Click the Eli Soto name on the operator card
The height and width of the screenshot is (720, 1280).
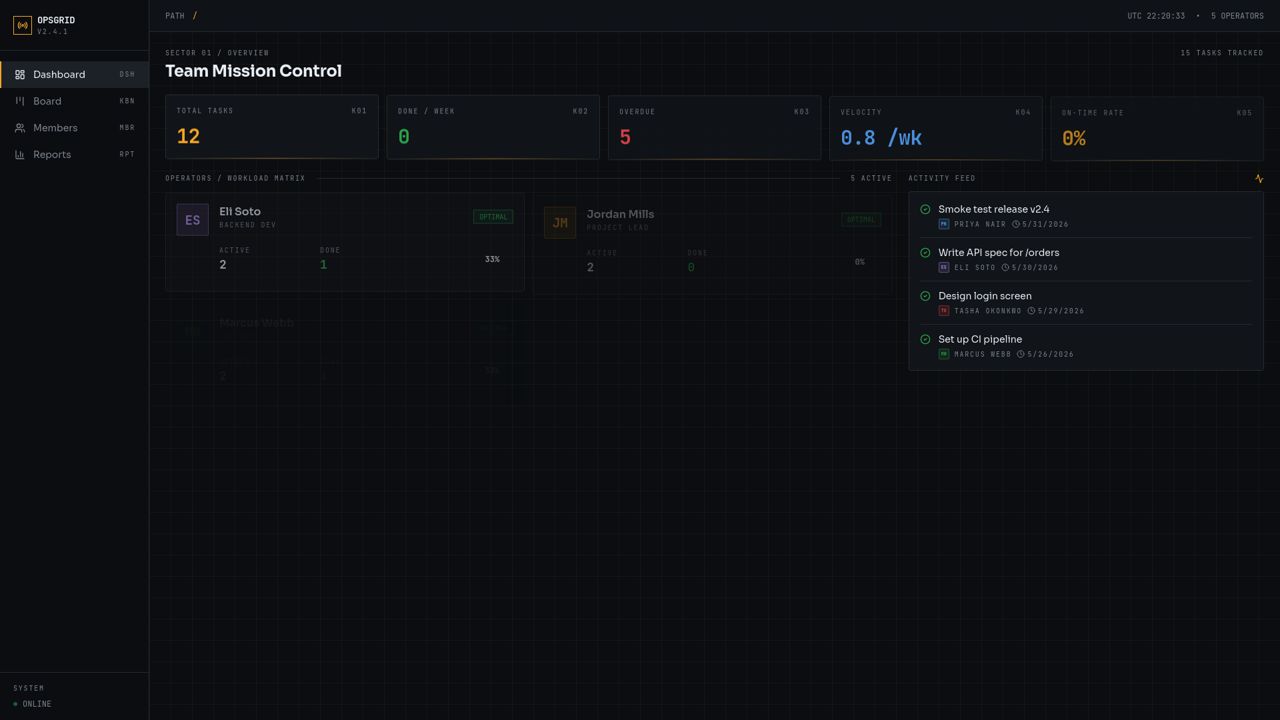point(240,212)
